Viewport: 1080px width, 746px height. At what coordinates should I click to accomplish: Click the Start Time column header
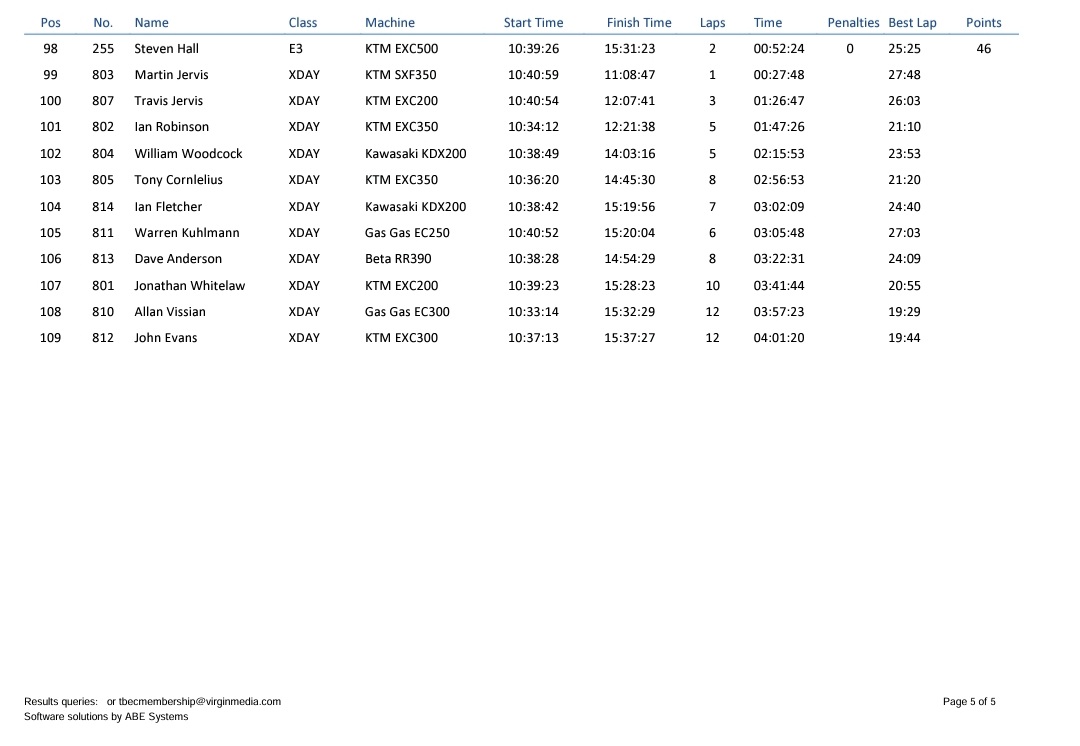[x=533, y=23]
